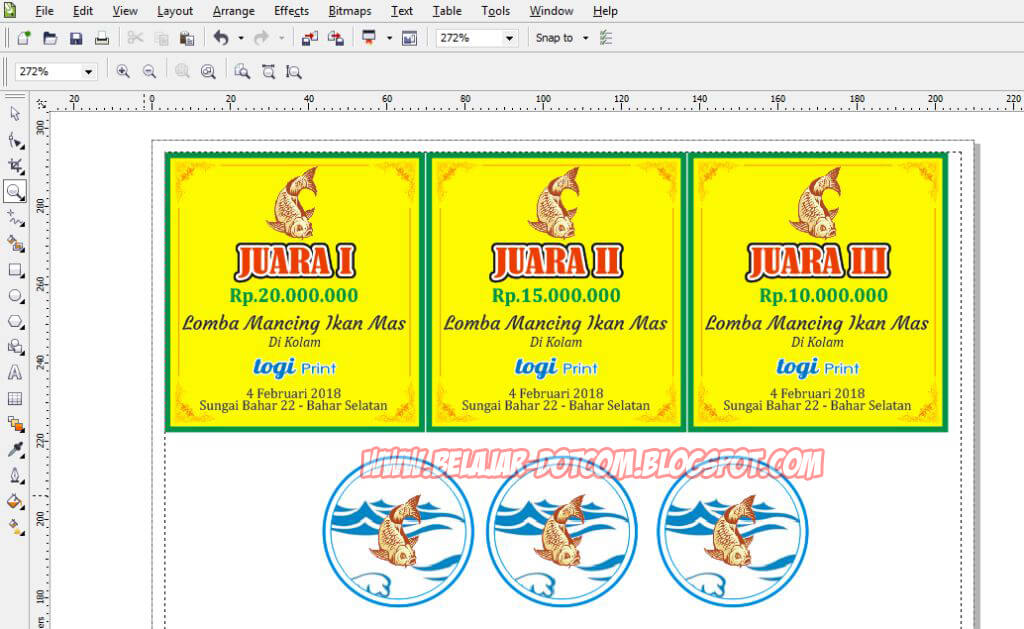Click the Export icon on the toolbar
Image resolution: width=1024 pixels, height=629 pixels.
[337, 37]
